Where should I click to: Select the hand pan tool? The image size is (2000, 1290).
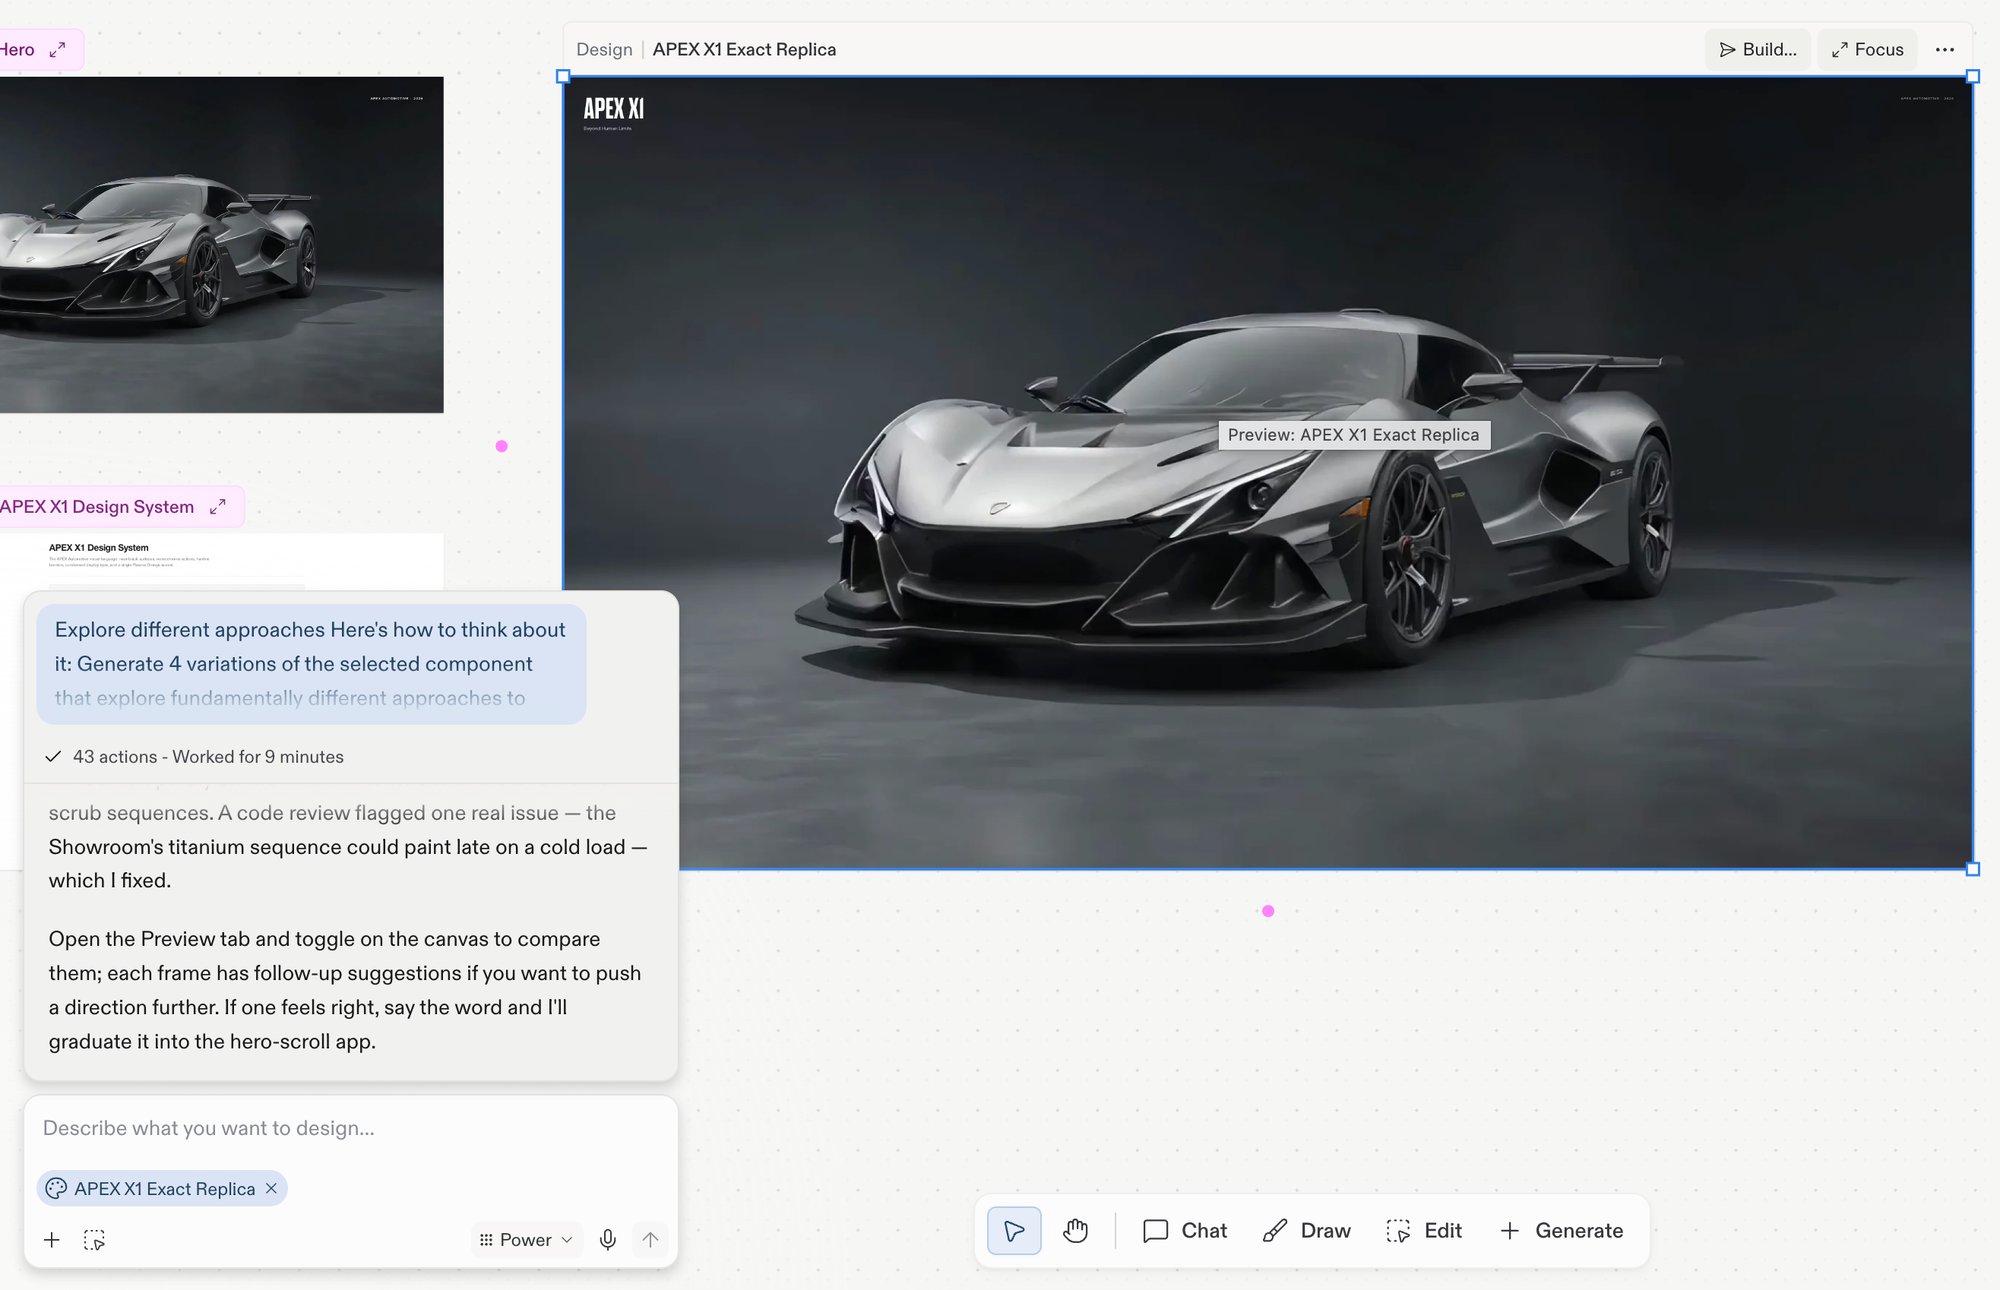pos(1076,1230)
